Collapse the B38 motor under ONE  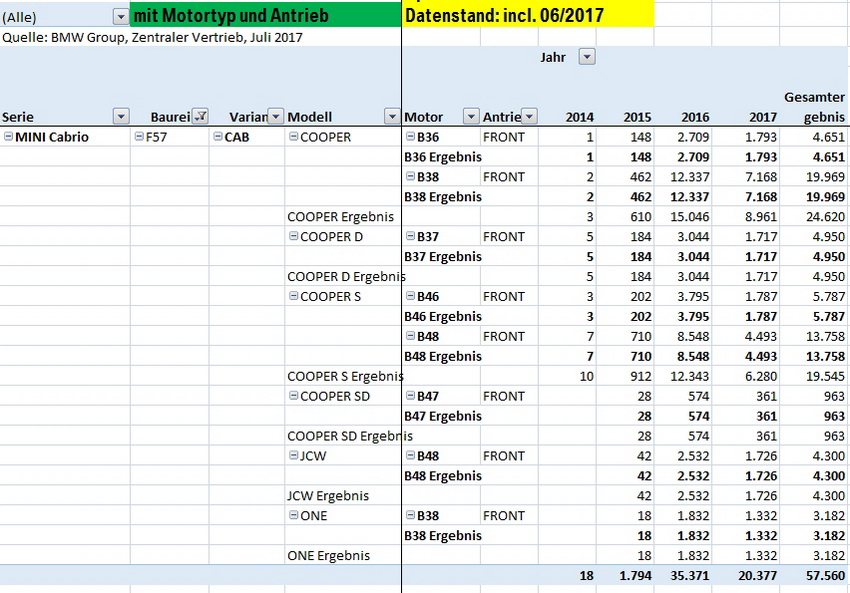[410, 515]
